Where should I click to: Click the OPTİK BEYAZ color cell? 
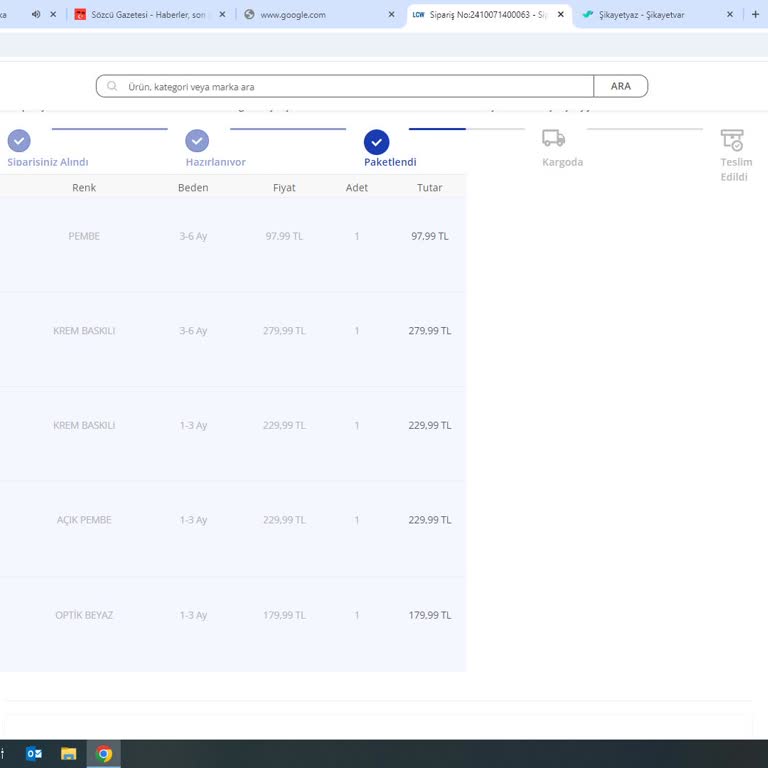click(x=84, y=615)
